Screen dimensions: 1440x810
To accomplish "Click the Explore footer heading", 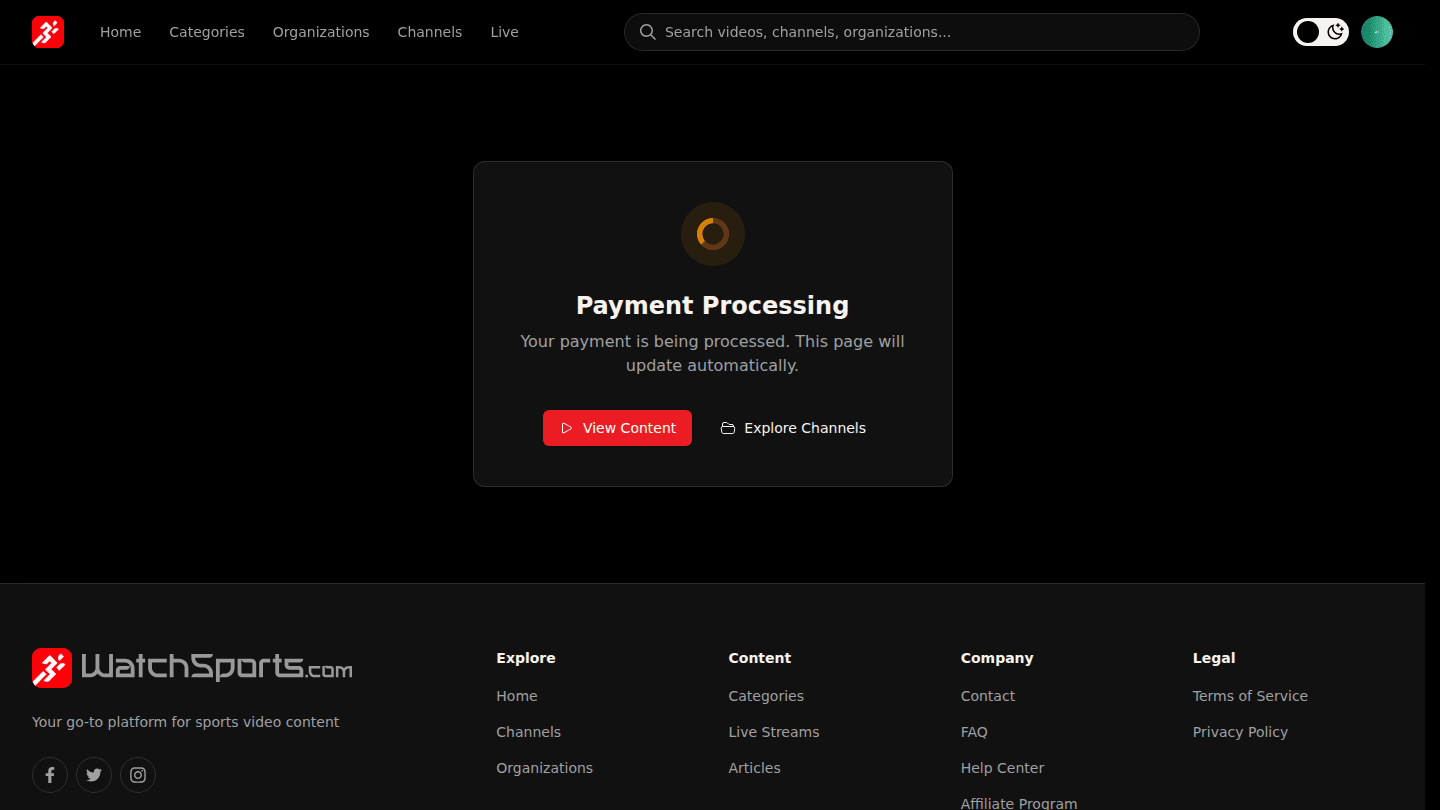I will (x=526, y=658).
